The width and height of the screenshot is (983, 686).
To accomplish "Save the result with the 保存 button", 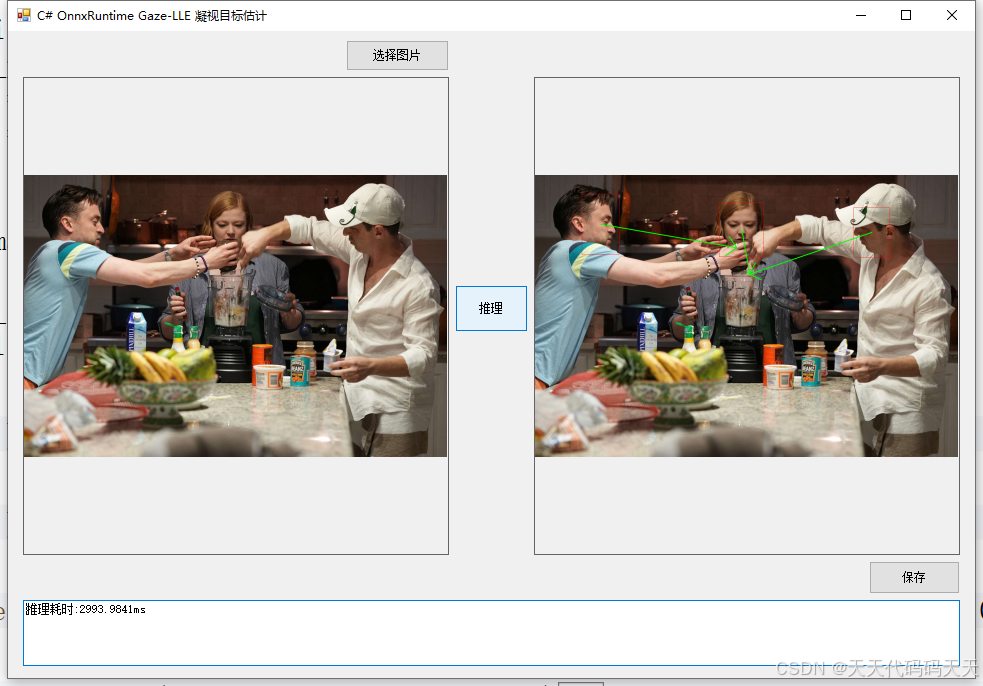I will 913,577.
